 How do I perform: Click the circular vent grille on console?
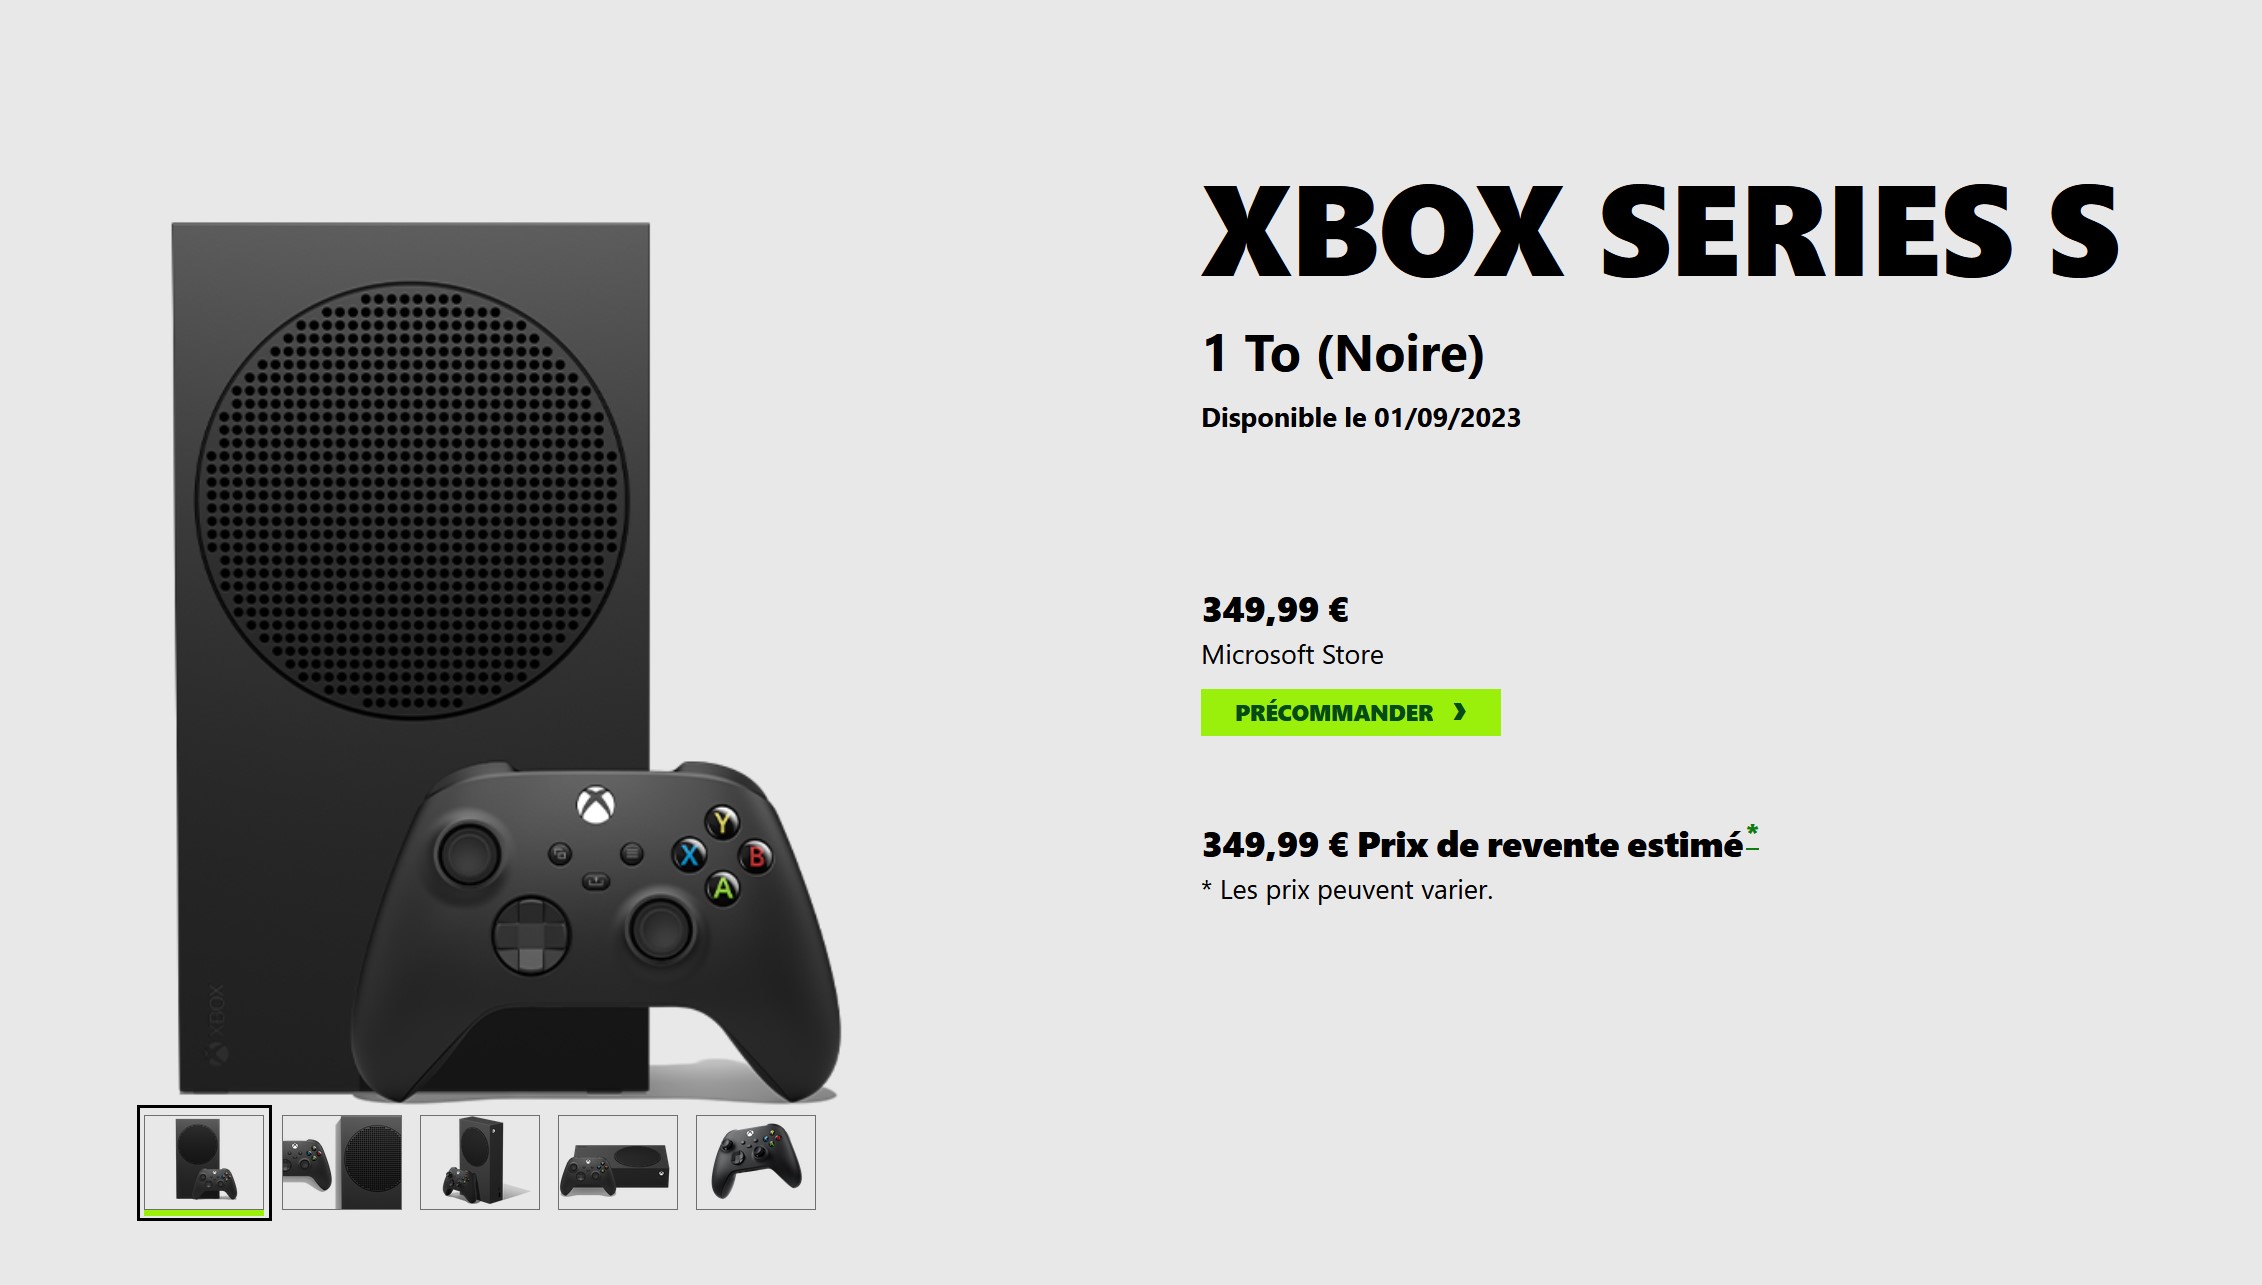[411, 499]
